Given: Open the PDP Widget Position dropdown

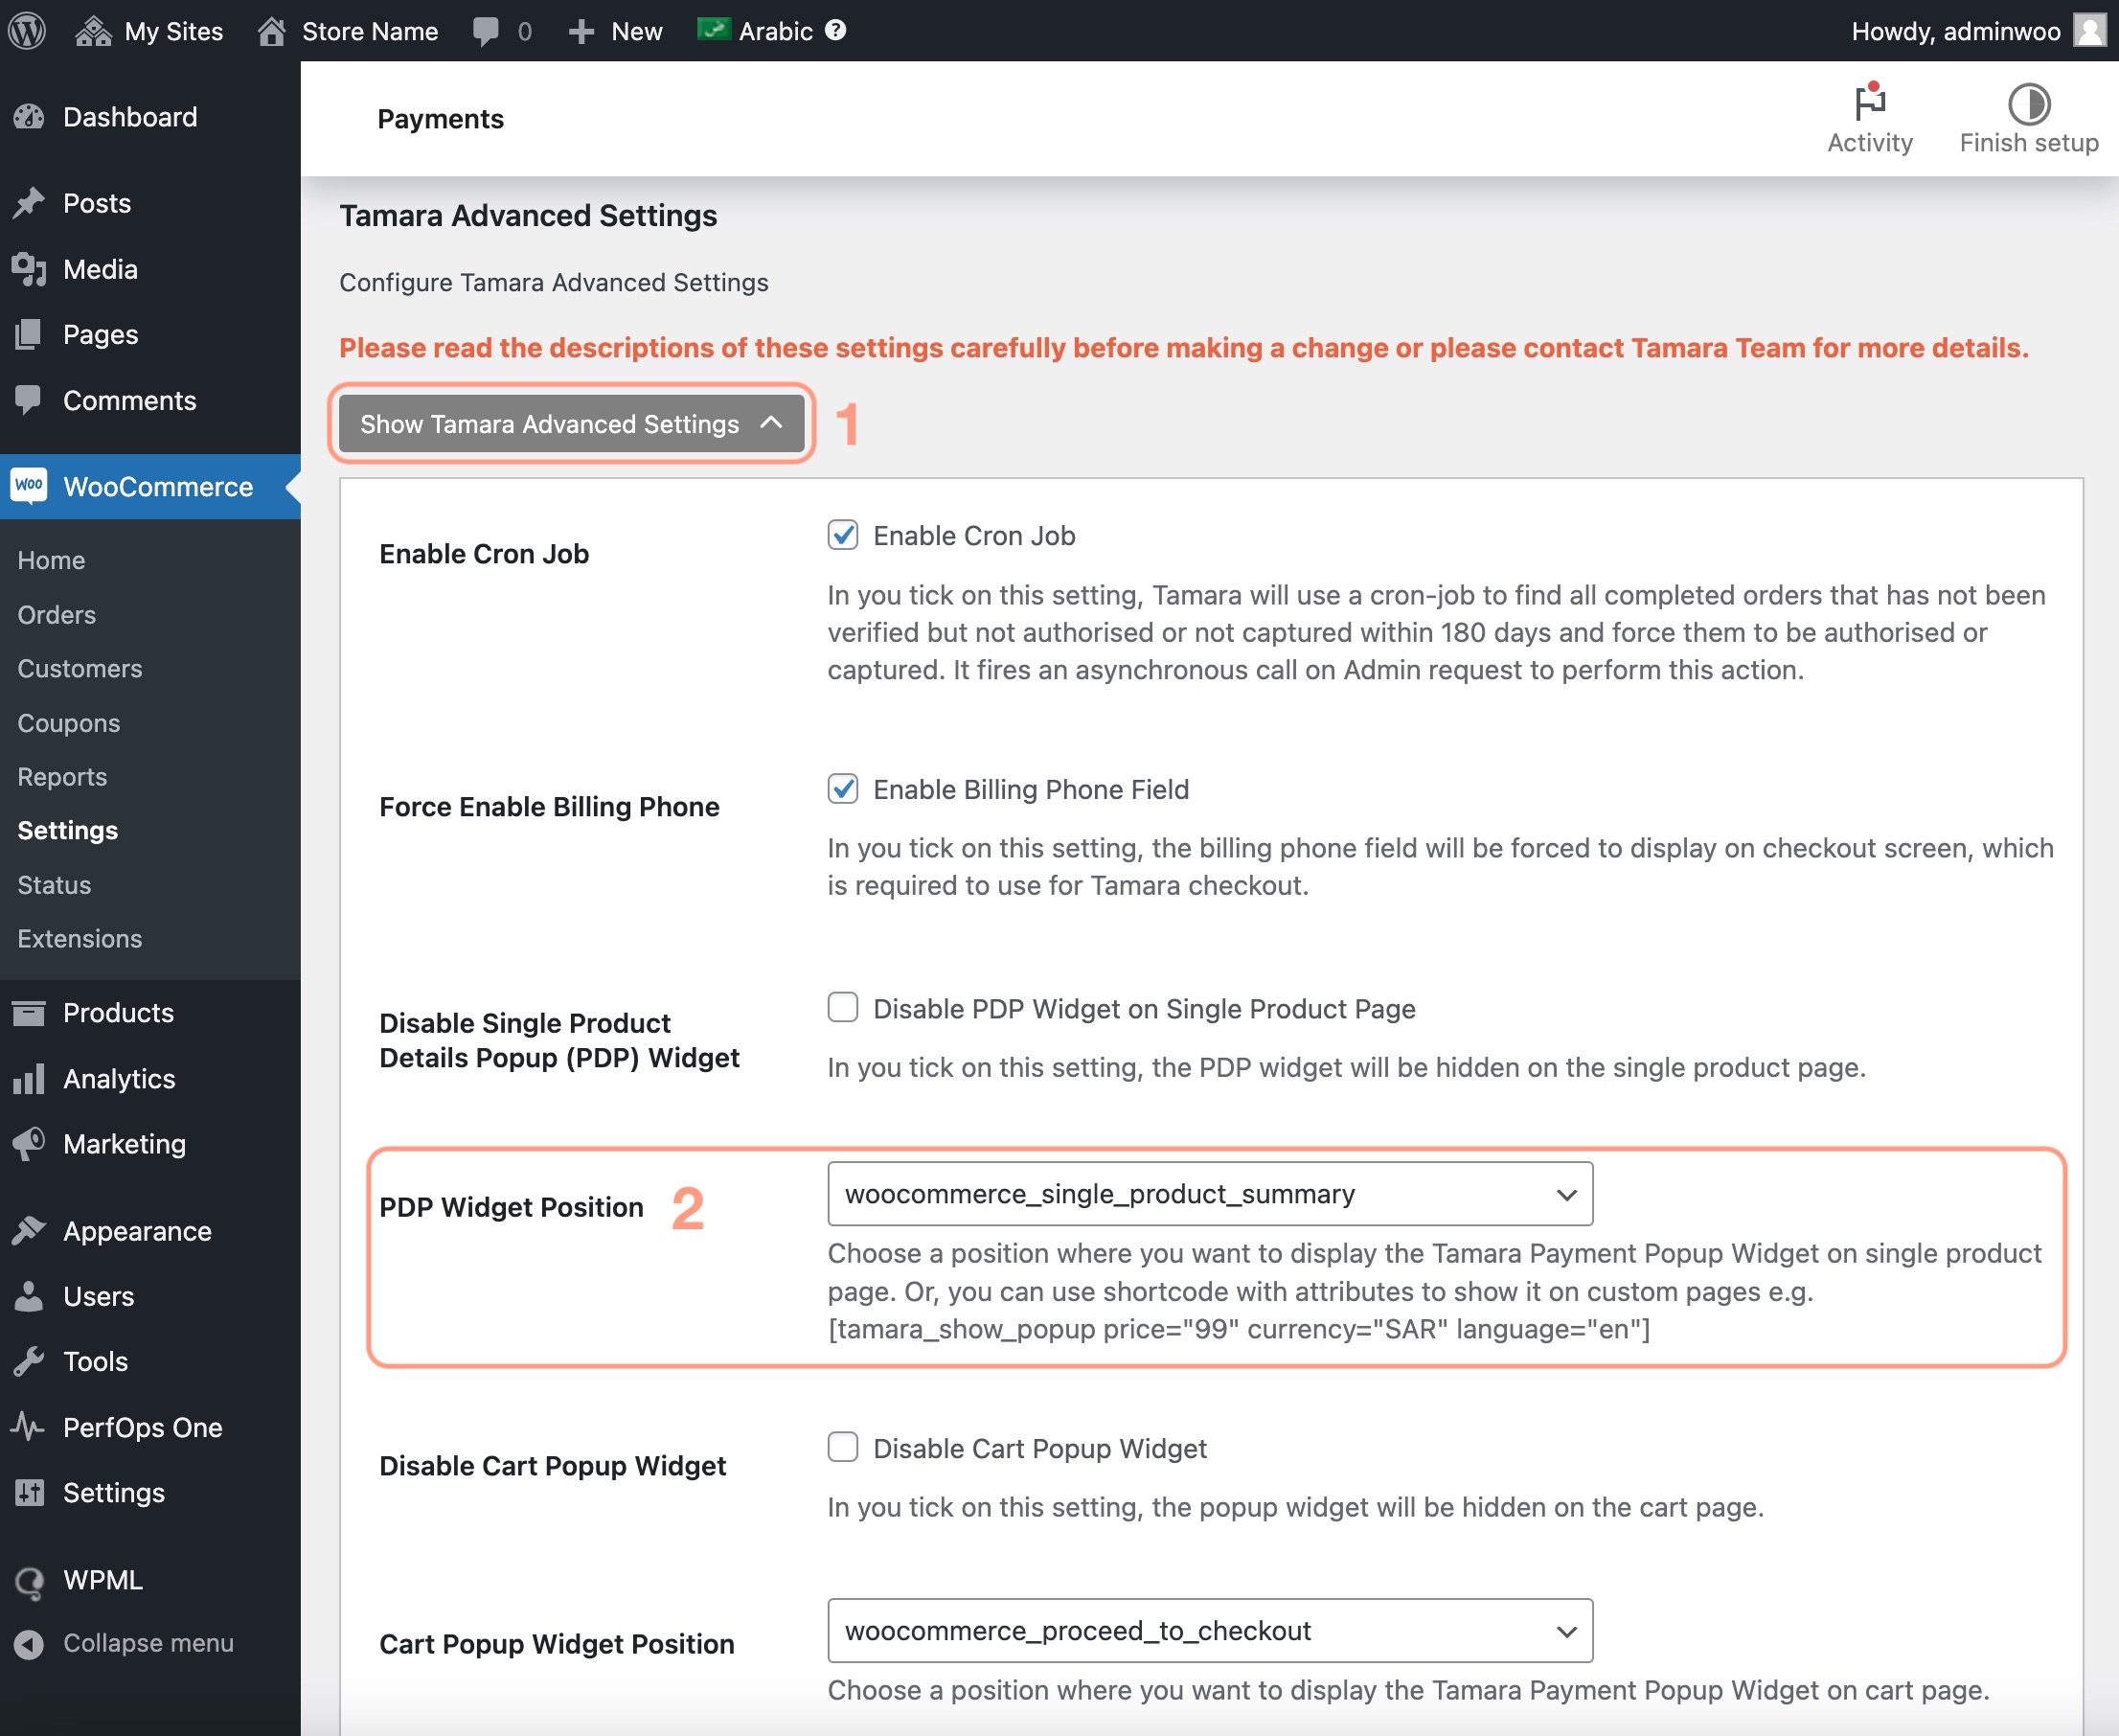Looking at the screenshot, I should (x=1209, y=1194).
